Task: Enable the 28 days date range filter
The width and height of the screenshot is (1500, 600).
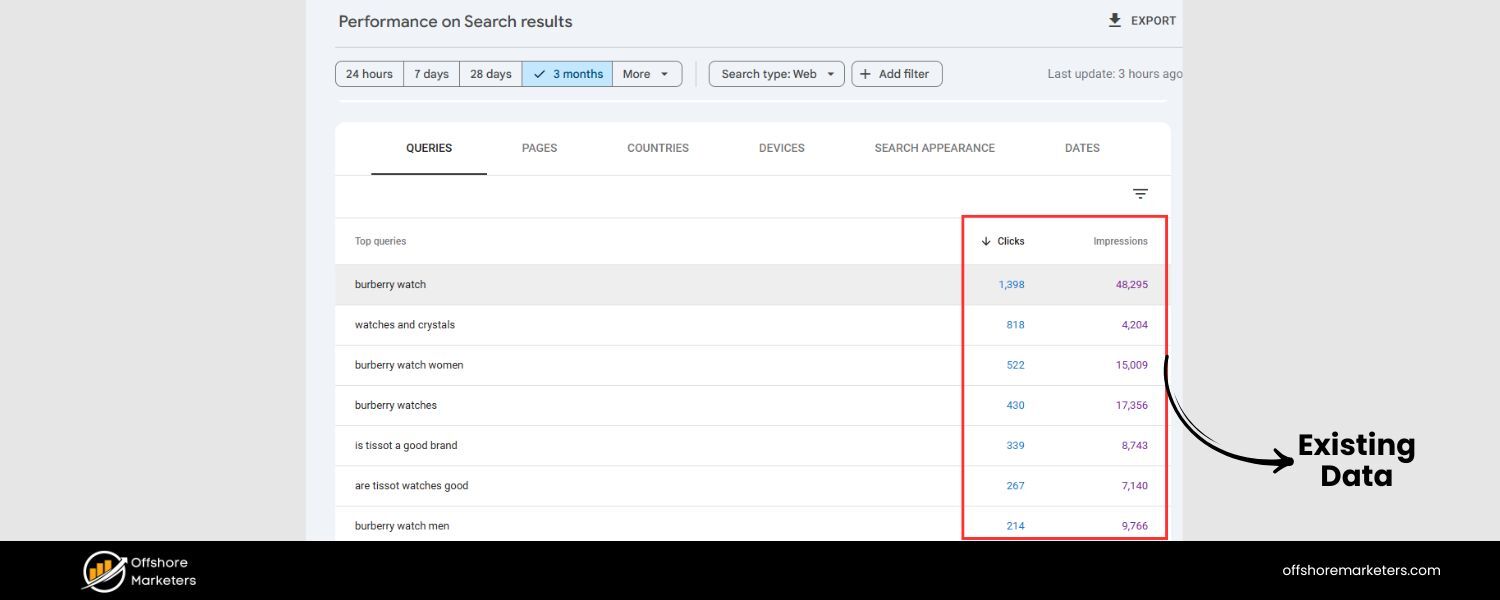Action: pos(490,73)
